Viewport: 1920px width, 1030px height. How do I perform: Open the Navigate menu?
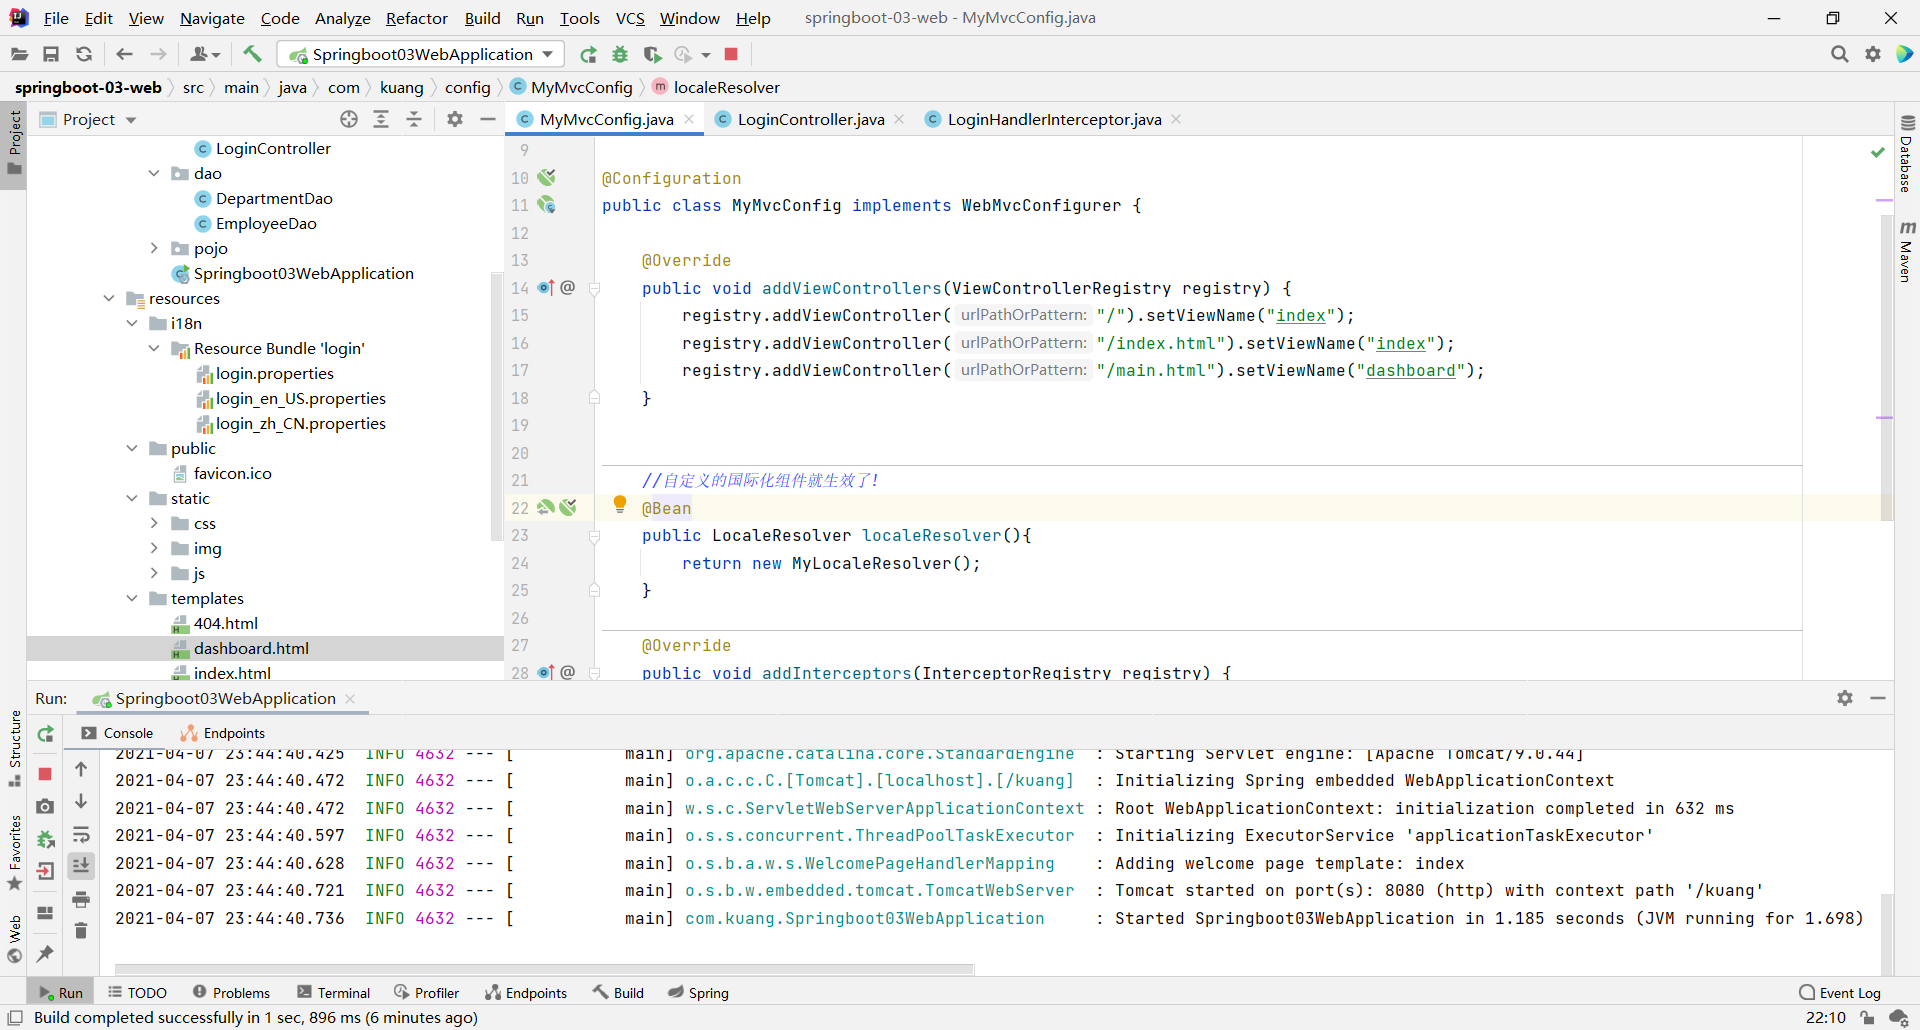pos(212,18)
